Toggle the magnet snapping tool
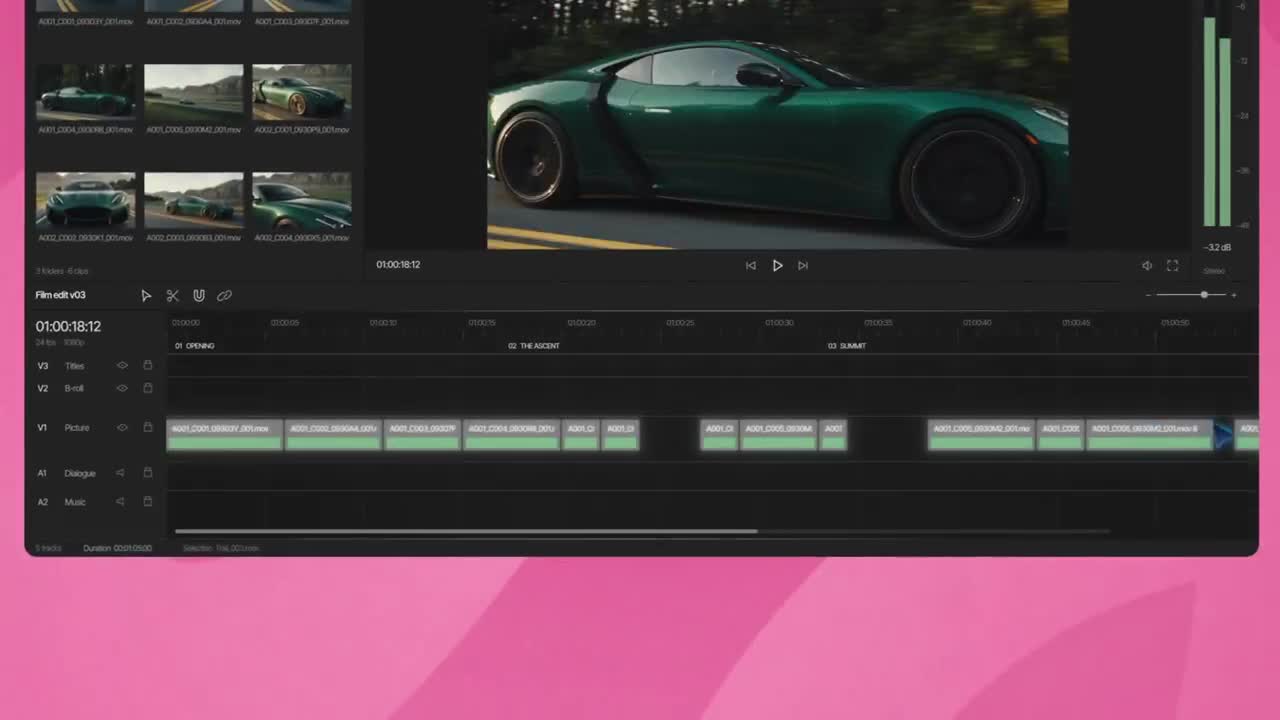This screenshot has height=720, width=1280. [x=199, y=296]
